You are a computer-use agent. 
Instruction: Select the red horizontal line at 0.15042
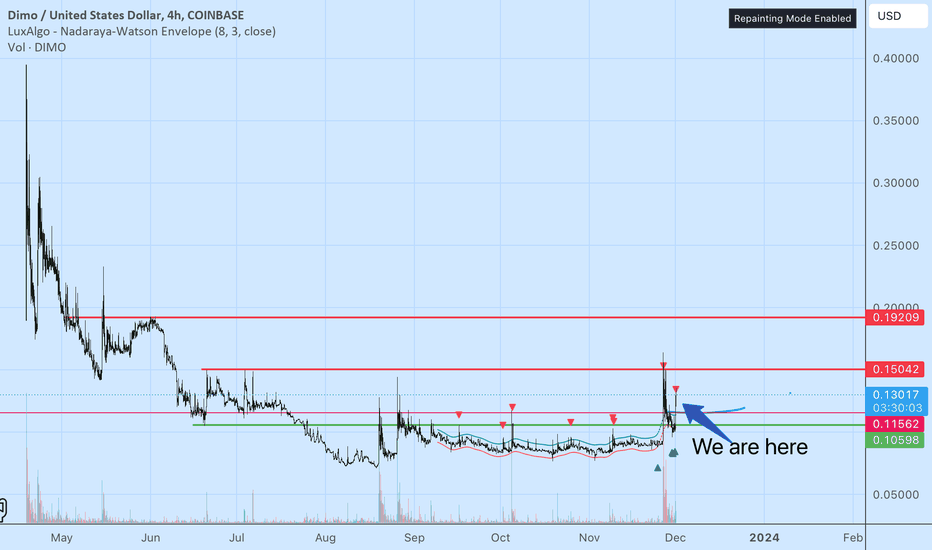click(x=533, y=369)
